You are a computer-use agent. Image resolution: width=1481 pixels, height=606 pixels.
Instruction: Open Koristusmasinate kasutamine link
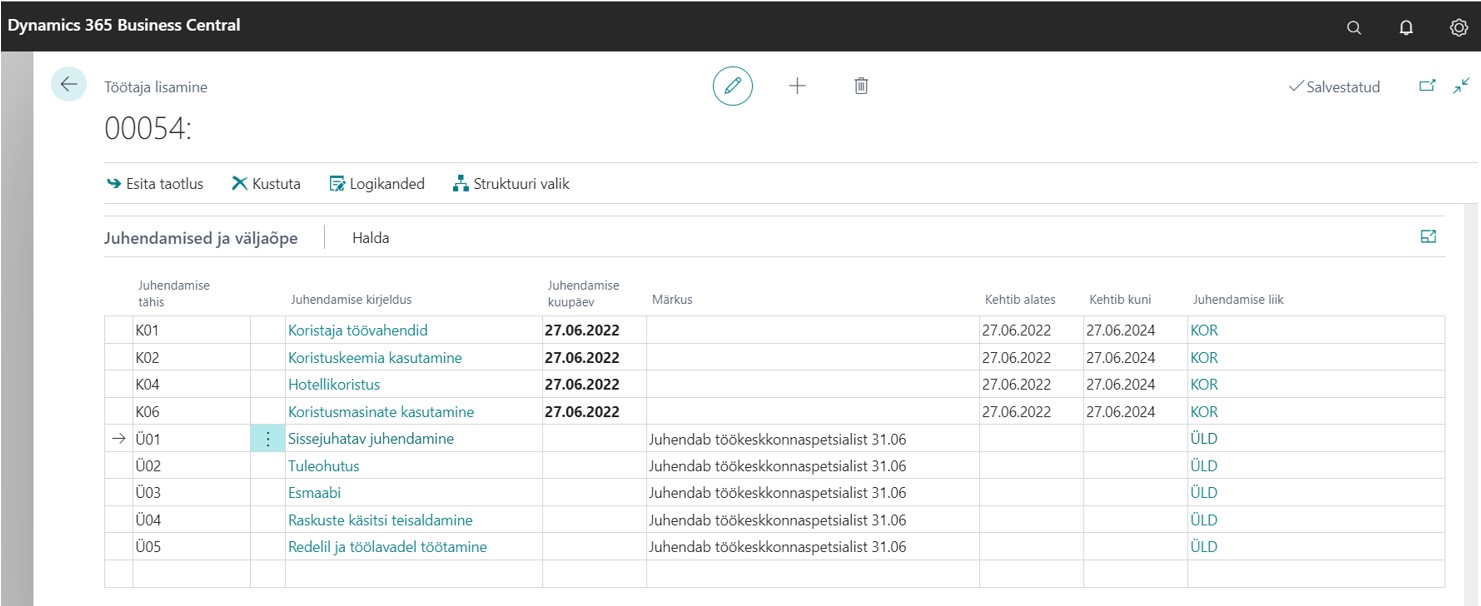point(381,411)
